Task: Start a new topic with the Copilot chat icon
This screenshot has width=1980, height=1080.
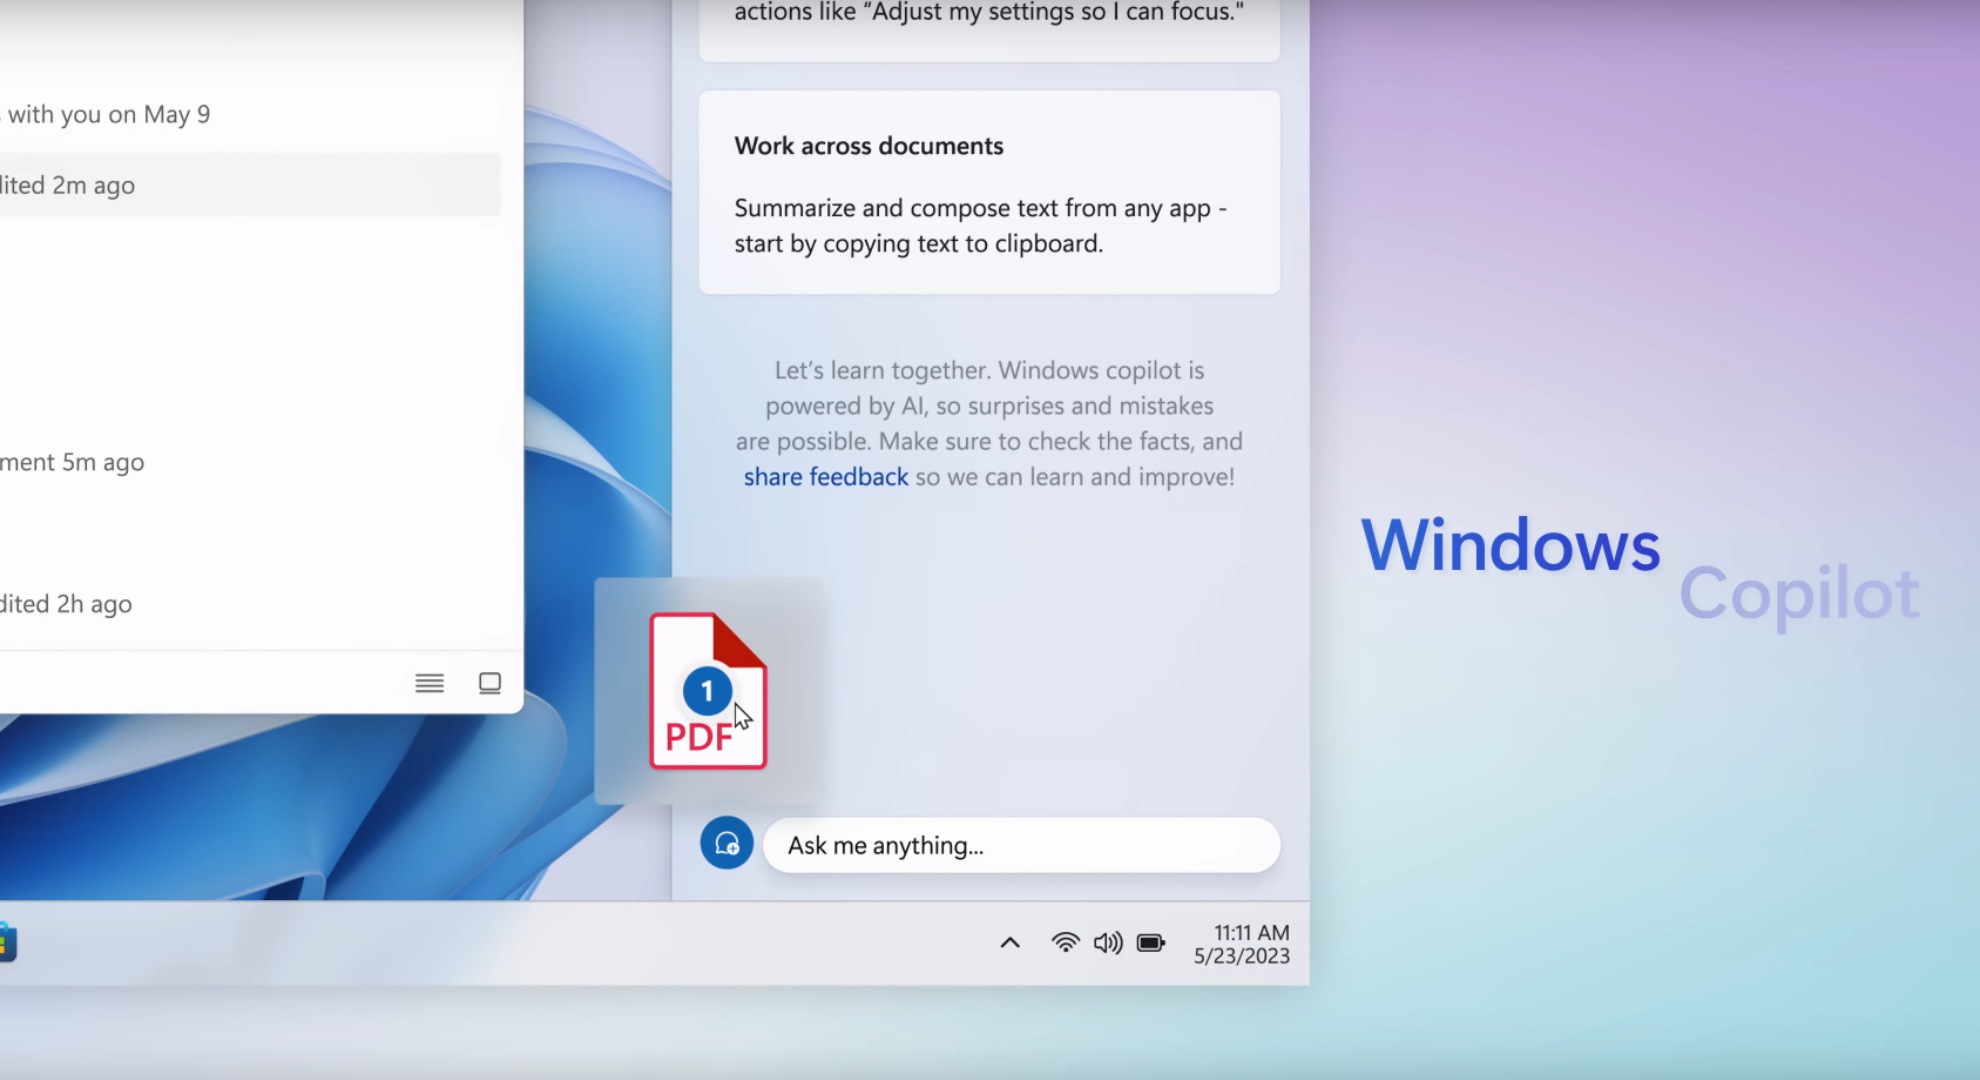Action: (727, 844)
